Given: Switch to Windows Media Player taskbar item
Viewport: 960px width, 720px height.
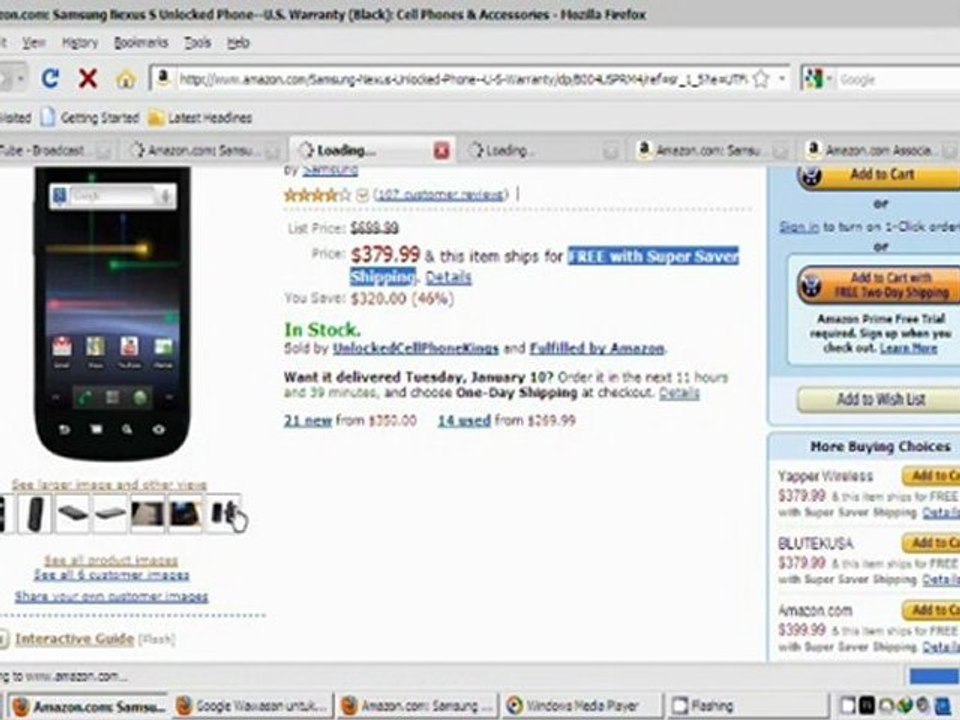Looking at the screenshot, I should pyautogui.click(x=582, y=706).
